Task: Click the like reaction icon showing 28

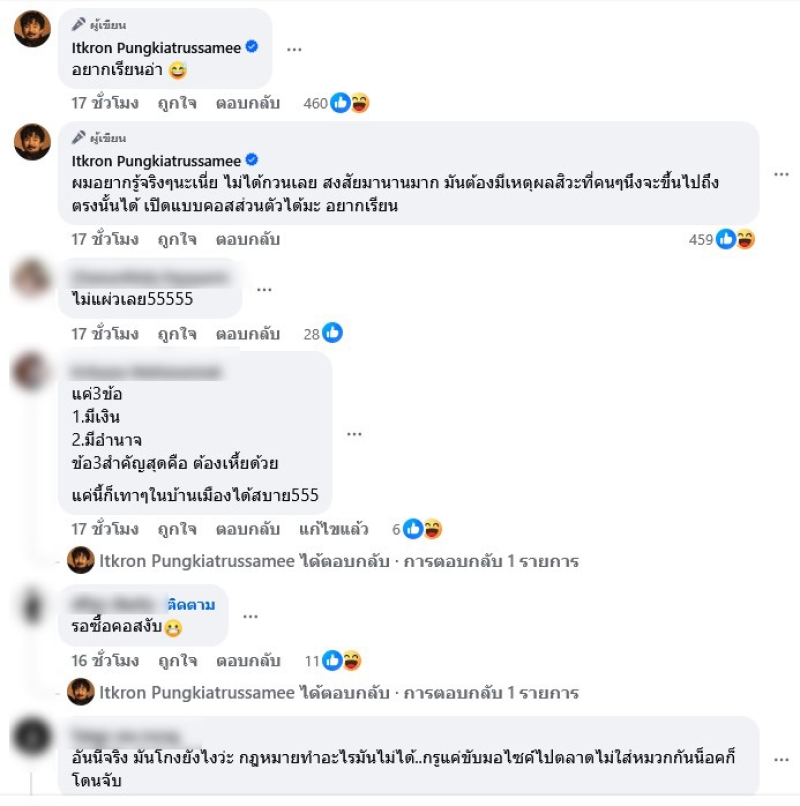Action: (323, 334)
